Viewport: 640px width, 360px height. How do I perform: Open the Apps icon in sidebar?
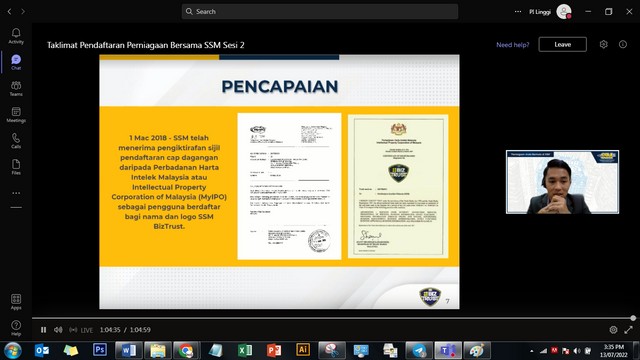pos(16,302)
